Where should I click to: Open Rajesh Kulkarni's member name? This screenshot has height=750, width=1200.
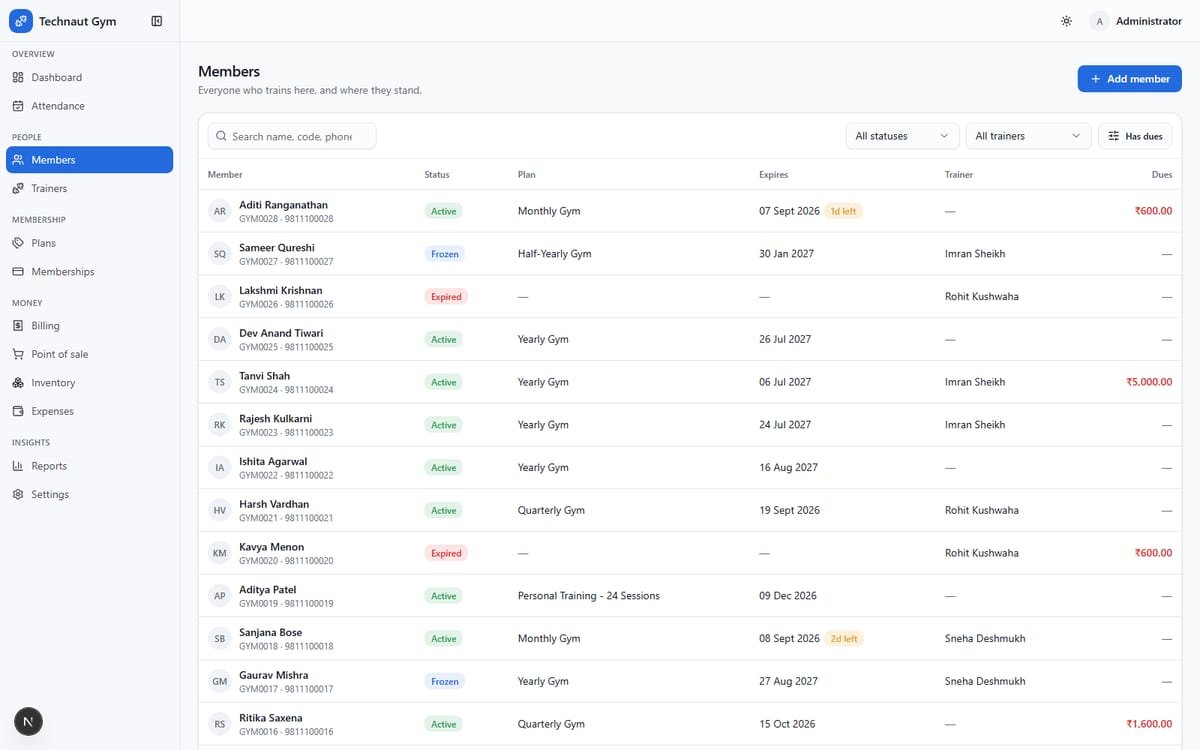click(x=275, y=418)
